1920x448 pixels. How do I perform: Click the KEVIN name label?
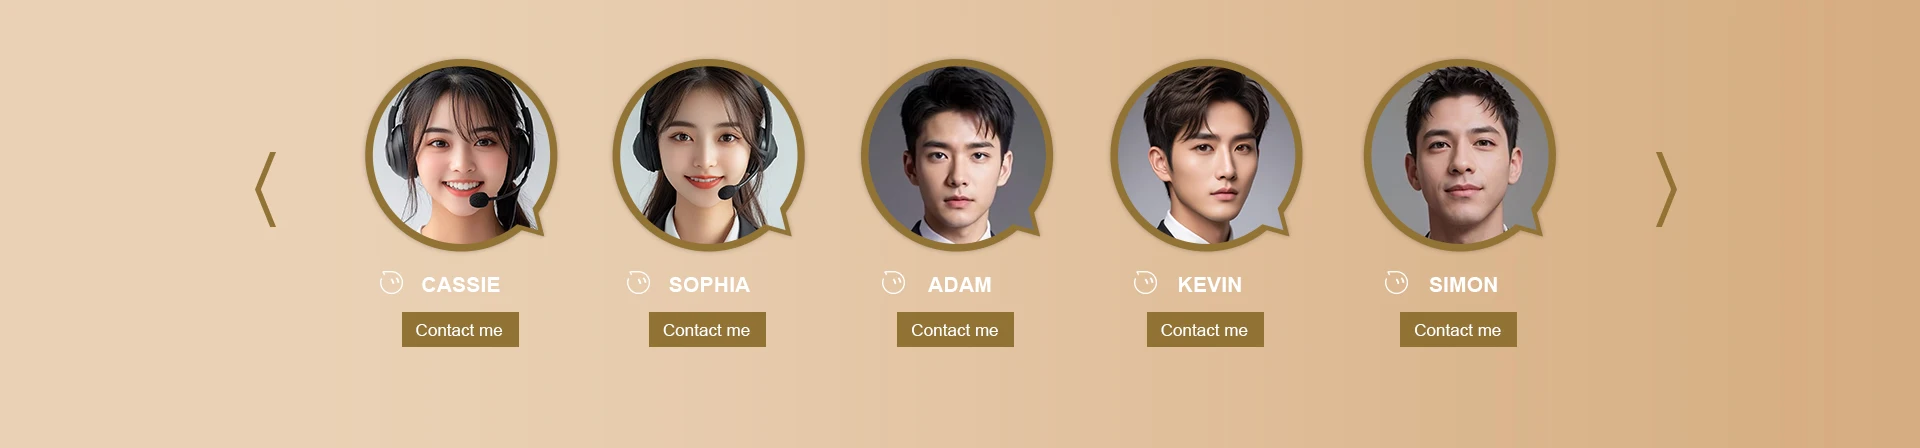[1210, 285]
